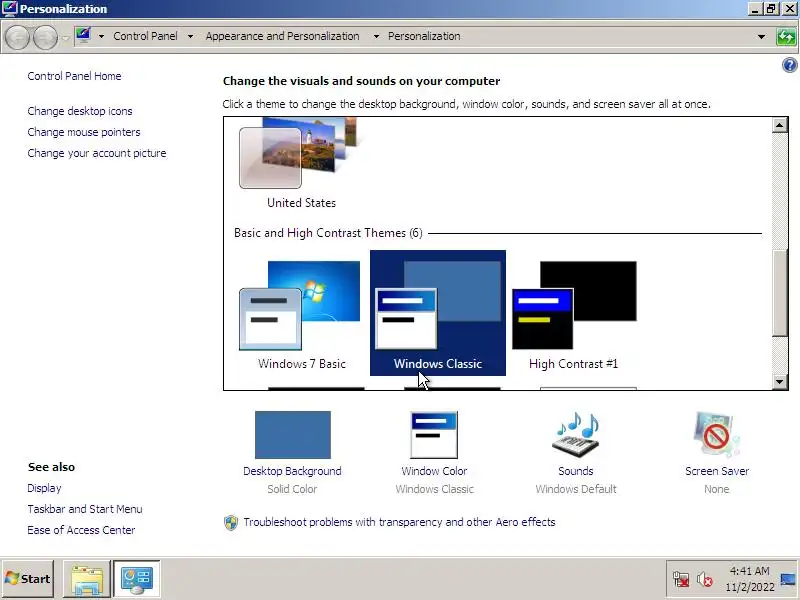Click the Forward navigation arrow
The height and width of the screenshot is (600, 800).
[45, 37]
